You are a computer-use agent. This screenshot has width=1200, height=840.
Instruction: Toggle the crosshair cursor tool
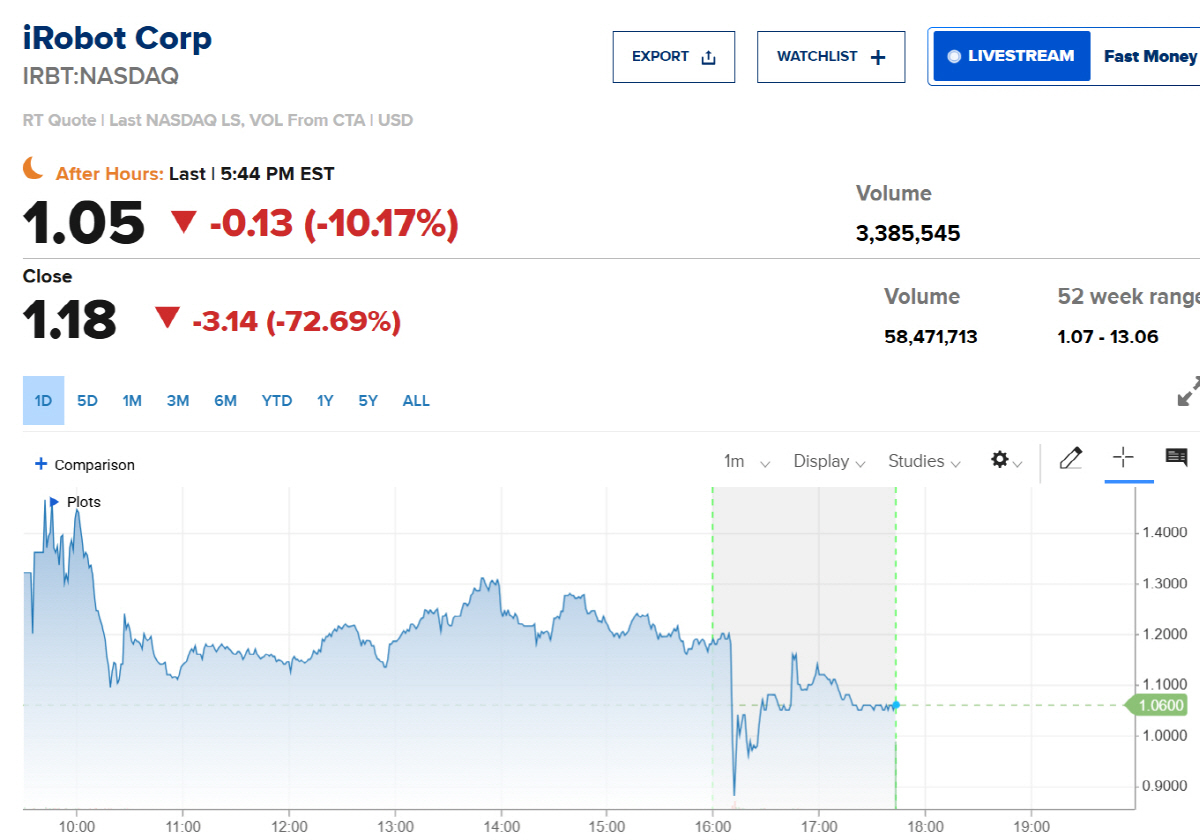(1123, 458)
